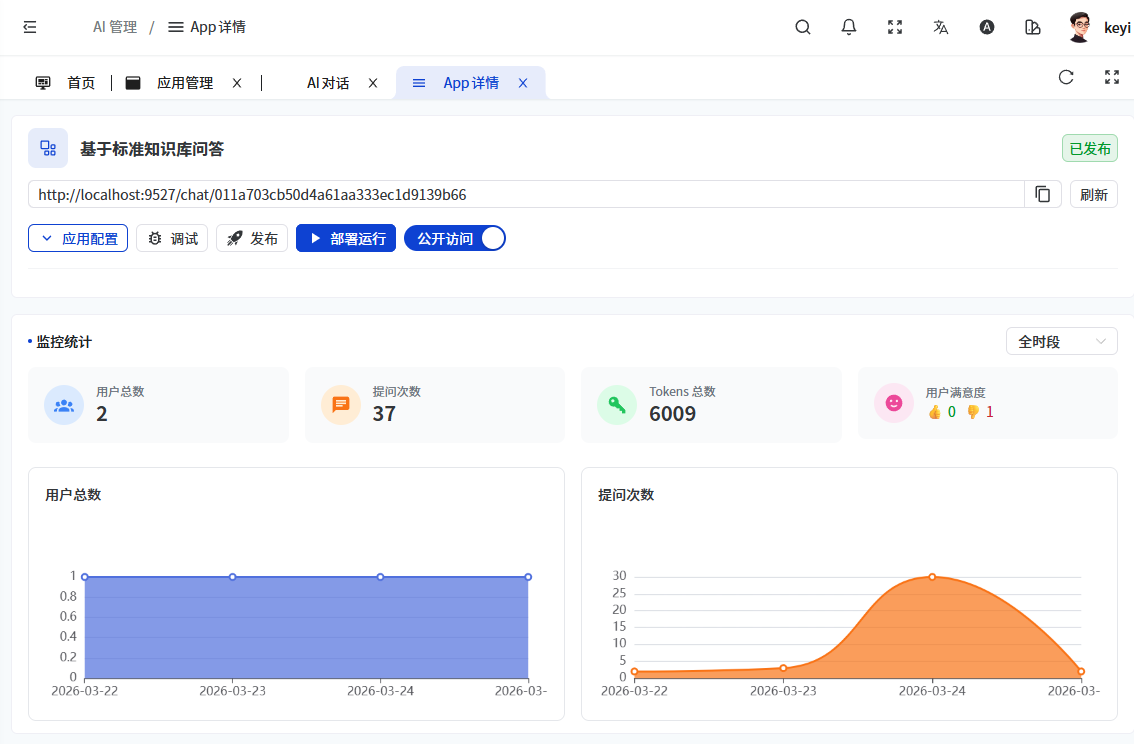Click the 部署运行 button

coord(346,238)
